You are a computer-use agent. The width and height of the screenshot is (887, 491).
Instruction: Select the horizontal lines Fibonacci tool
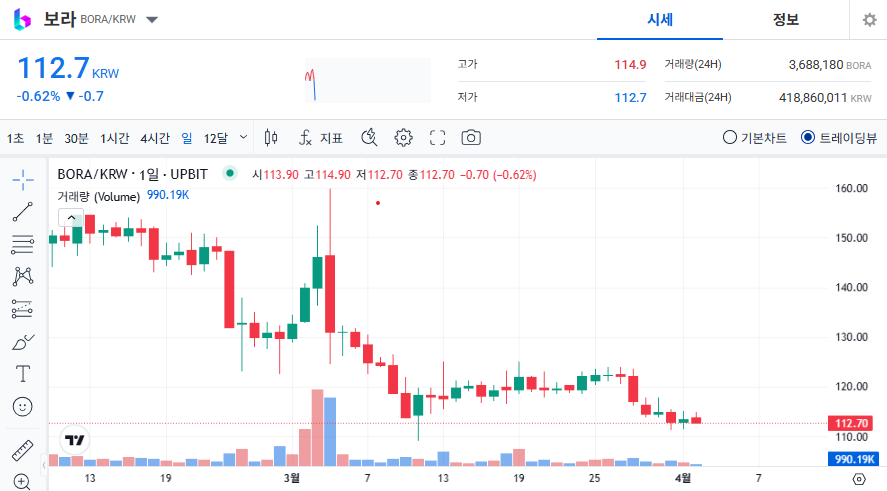(x=23, y=244)
